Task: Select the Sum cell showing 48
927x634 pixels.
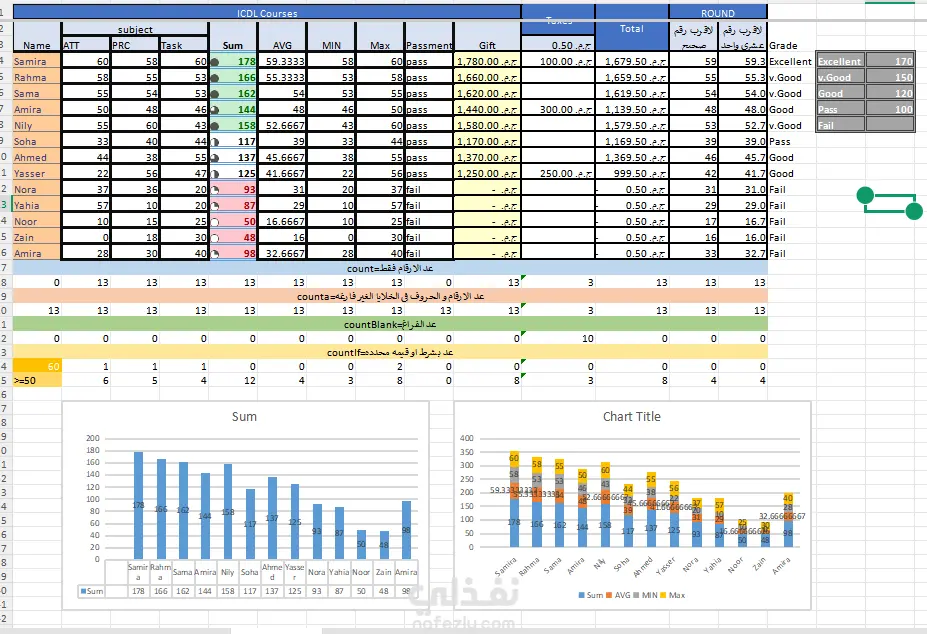Action: pyautogui.click(x=234, y=237)
